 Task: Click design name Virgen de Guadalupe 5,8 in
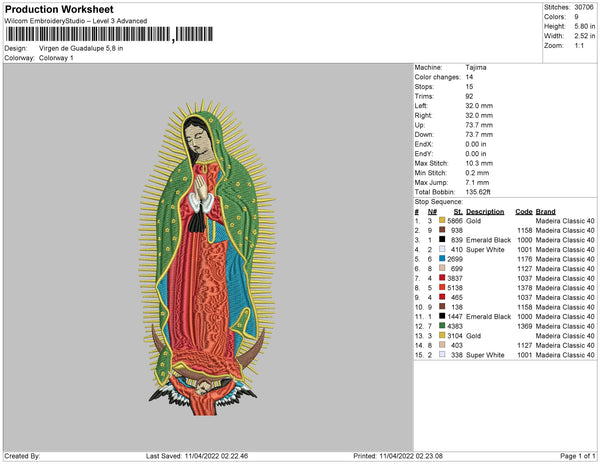pyautogui.click(x=81, y=49)
